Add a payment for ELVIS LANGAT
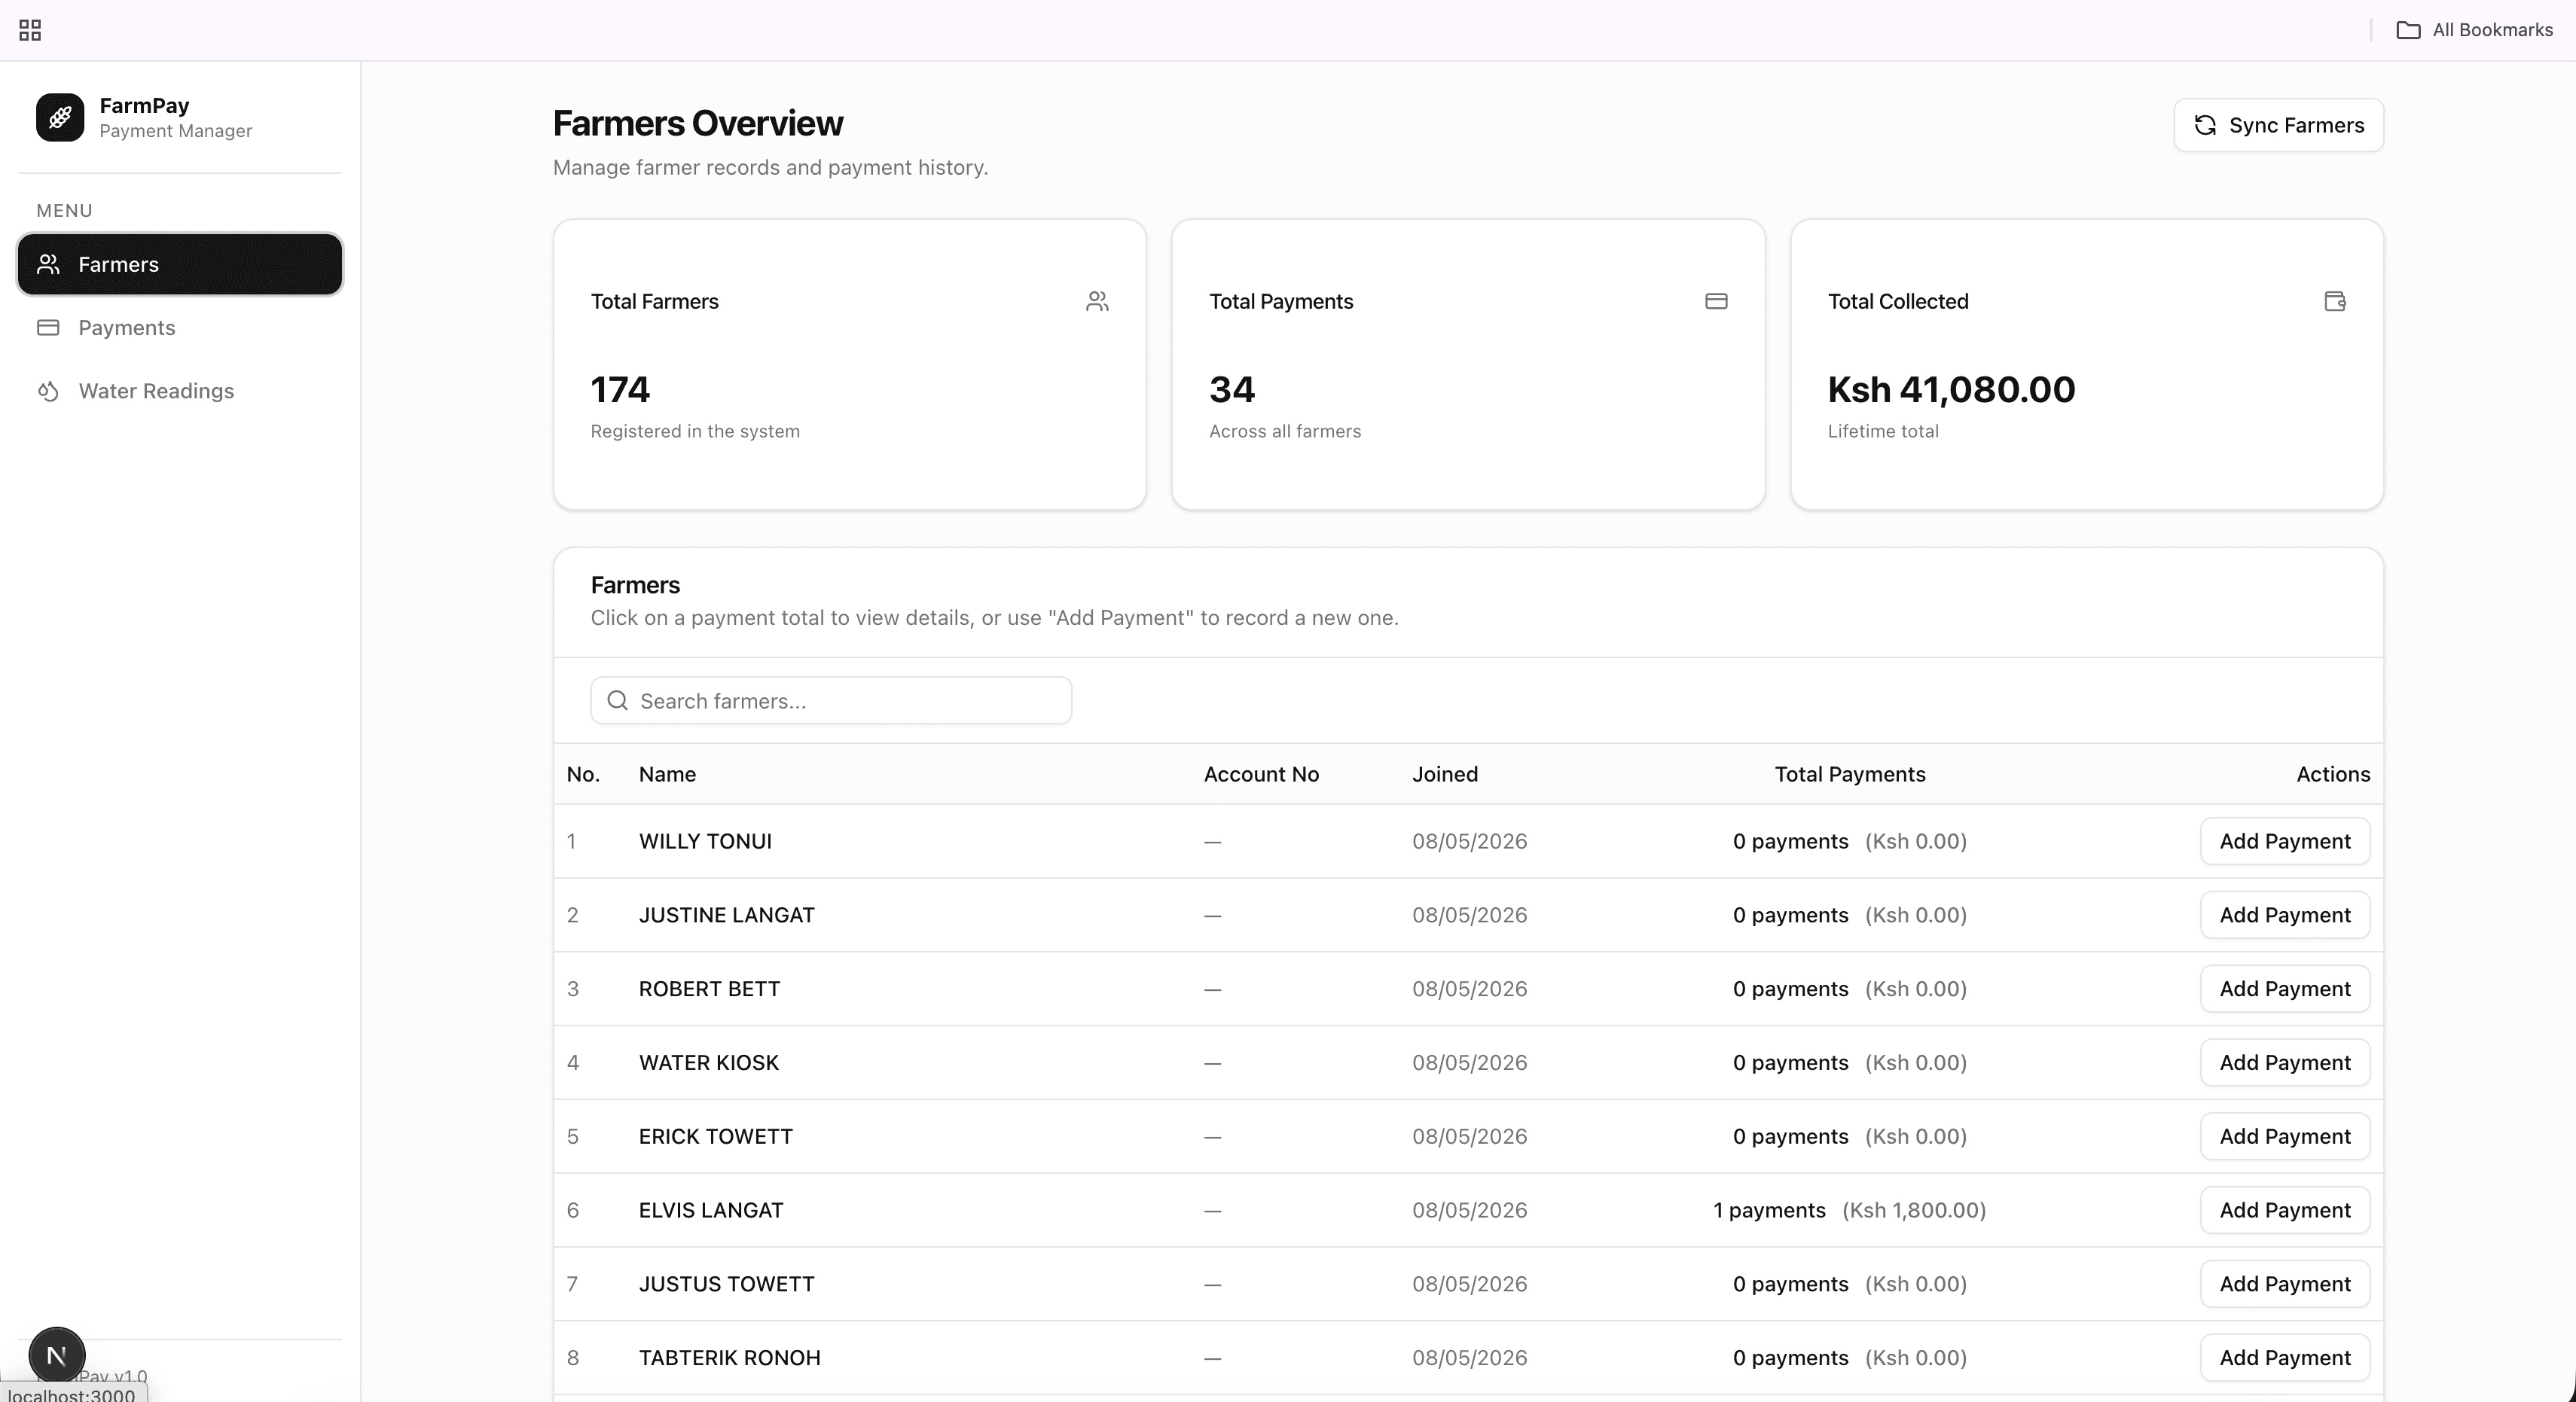The height and width of the screenshot is (1402, 2576). 2285,1210
